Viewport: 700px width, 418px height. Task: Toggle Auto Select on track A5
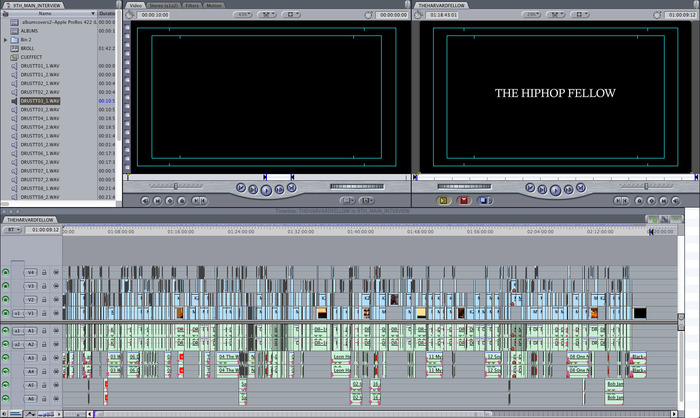coord(56,385)
